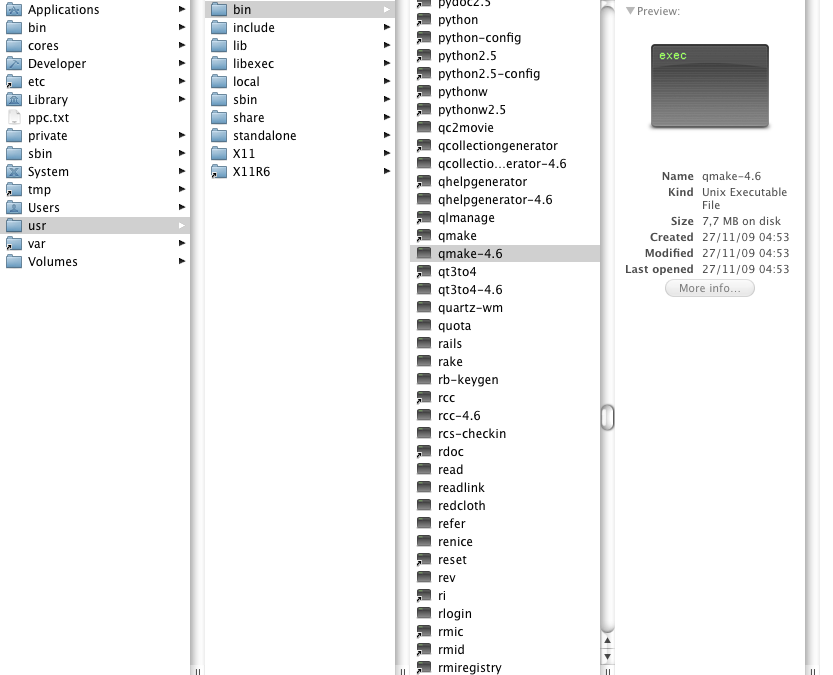Select the pythonw2.5 entry
The width and height of the screenshot is (833, 675).
pos(472,110)
